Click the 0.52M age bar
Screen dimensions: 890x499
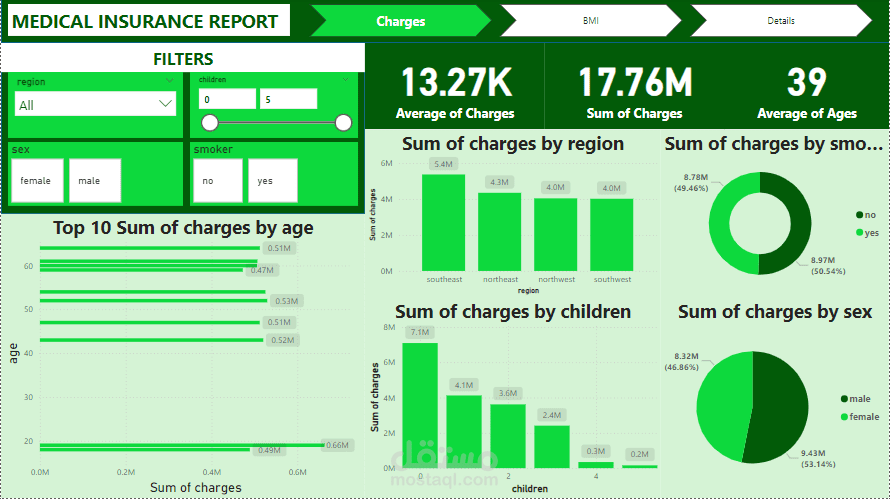pos(152,340)
